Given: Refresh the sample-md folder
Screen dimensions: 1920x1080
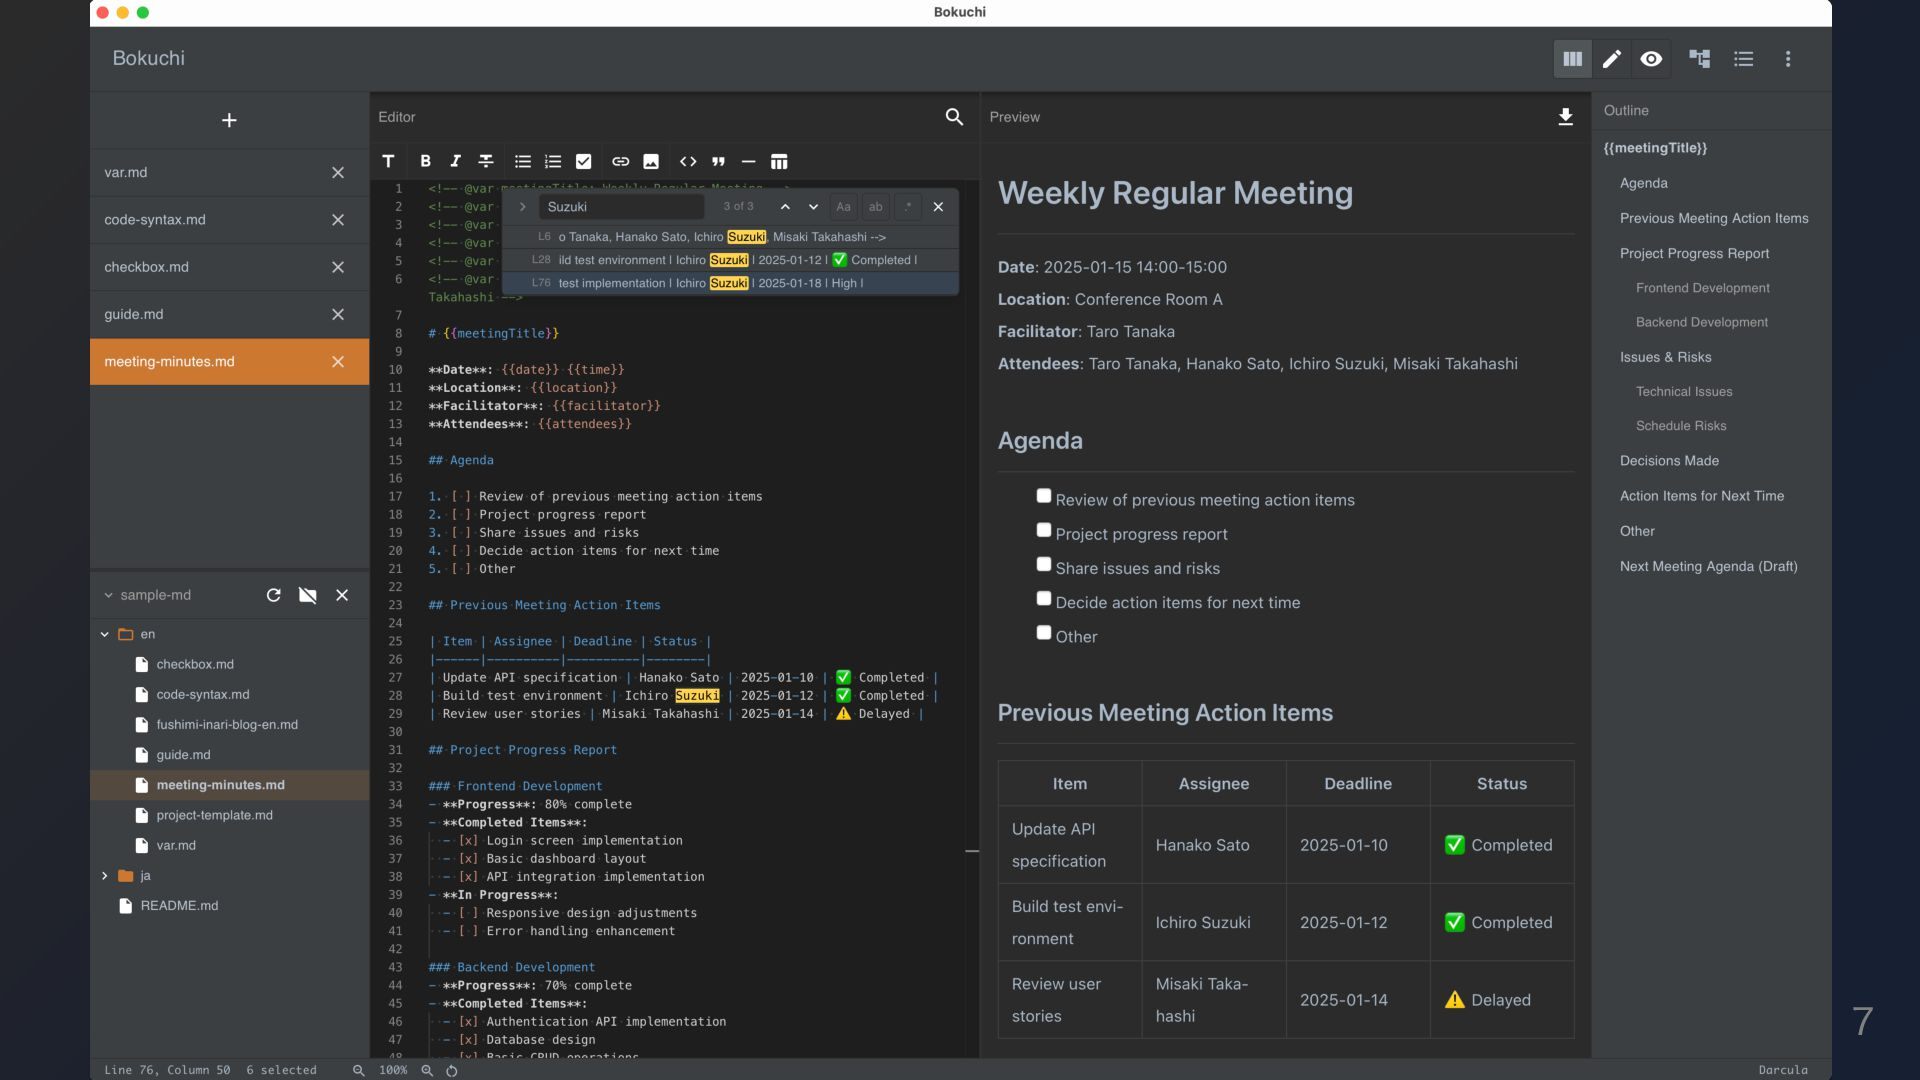Looking at the screenshot, I should pos(273,595).
